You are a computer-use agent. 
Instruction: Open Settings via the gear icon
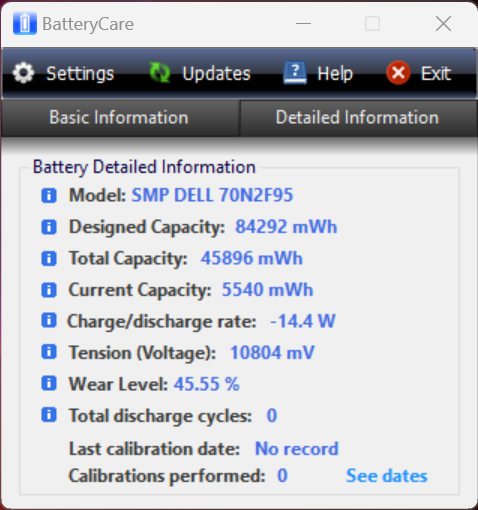(x=23, y=73)
